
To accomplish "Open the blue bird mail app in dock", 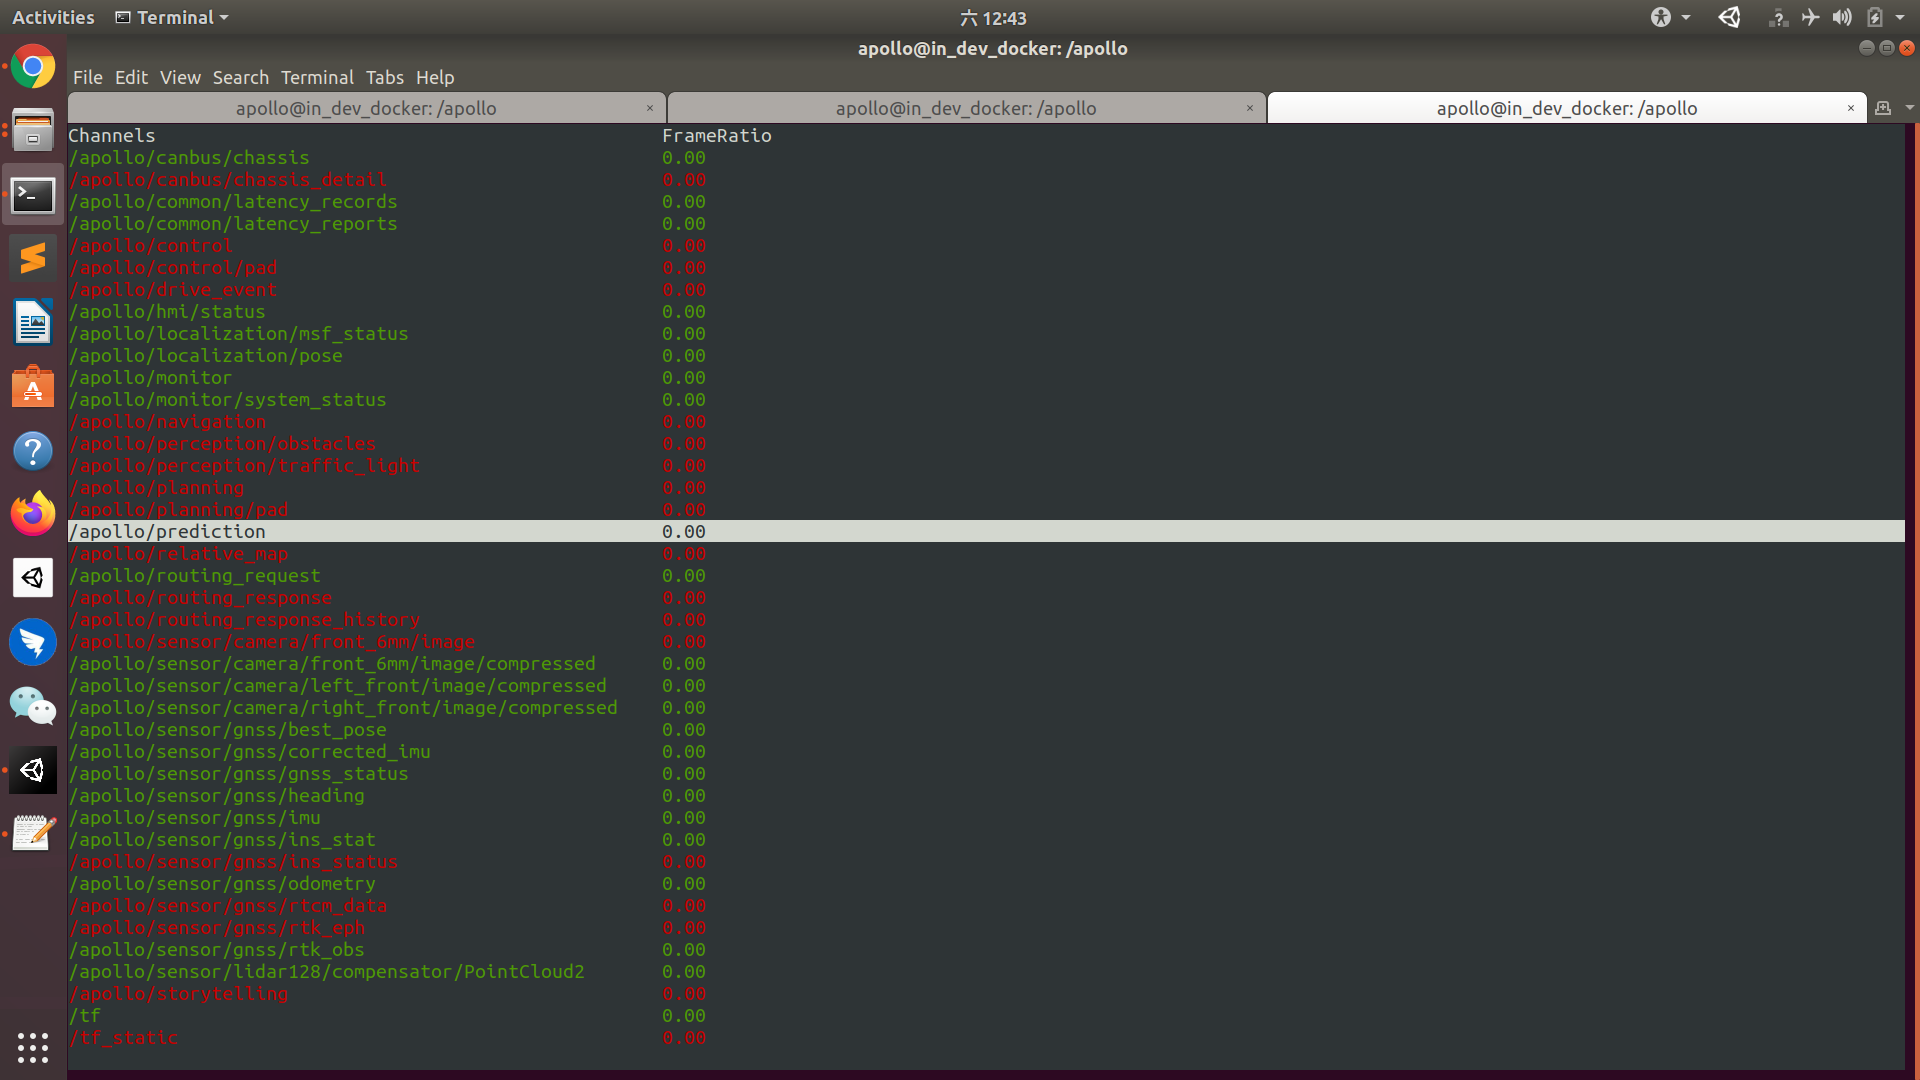I will (33, 642).
